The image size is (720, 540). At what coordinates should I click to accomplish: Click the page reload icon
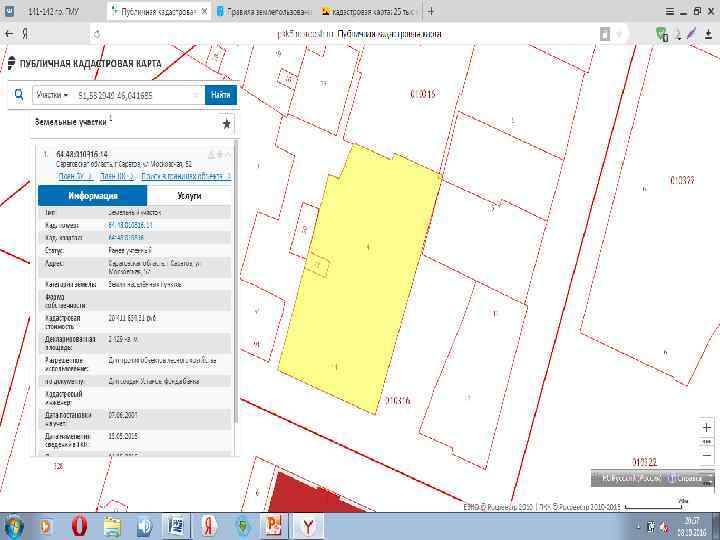tap(97, 34)
